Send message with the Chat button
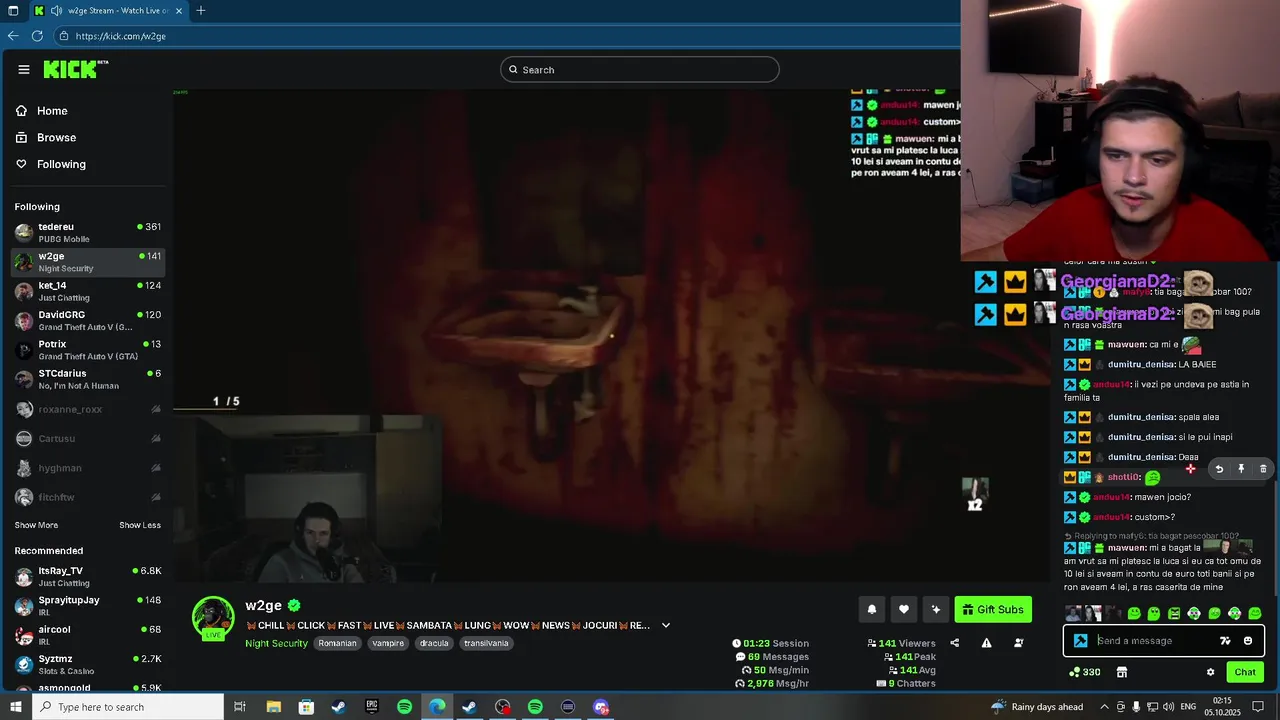The width and height of the screenshot is (1280, 720). (1245, 672)
